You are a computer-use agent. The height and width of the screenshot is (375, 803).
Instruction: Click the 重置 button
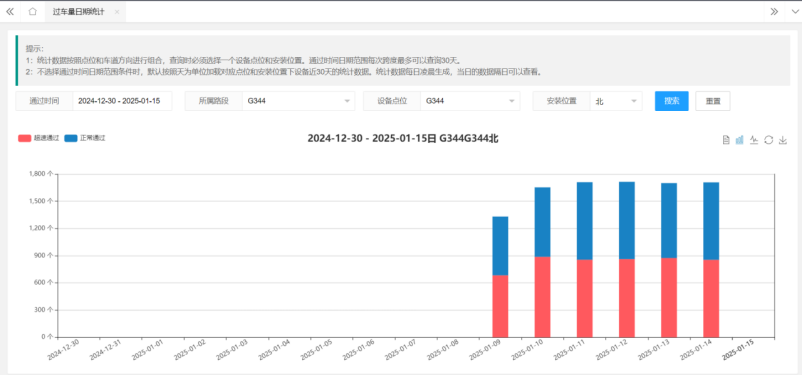click(x=713, y=101)
